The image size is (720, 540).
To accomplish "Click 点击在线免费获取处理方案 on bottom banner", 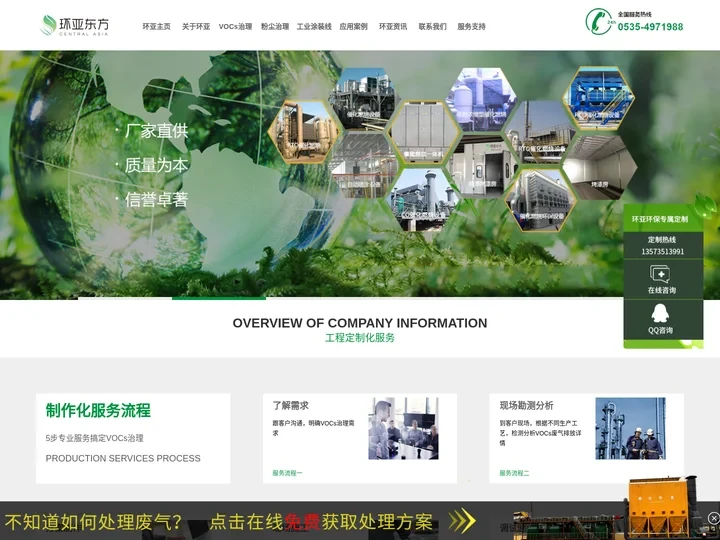I will [321, 522].
